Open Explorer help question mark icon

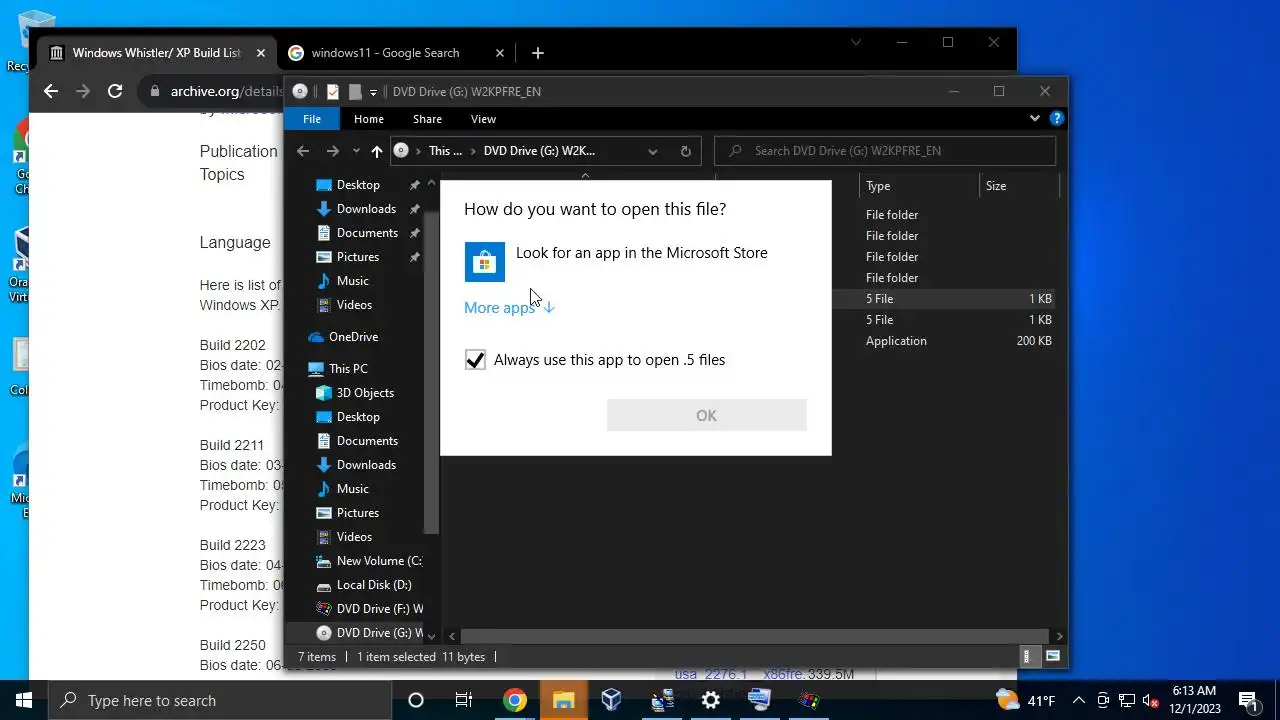coord(1056,118)
